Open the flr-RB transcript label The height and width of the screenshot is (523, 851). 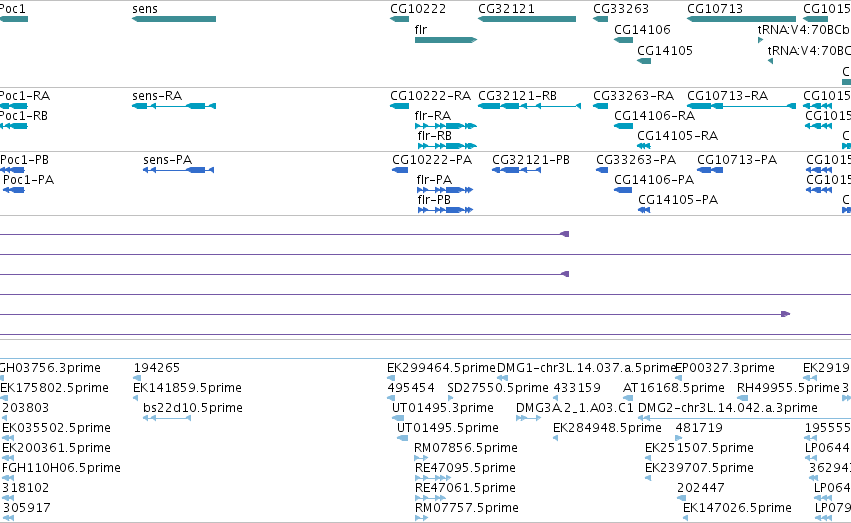pos(435,136)
